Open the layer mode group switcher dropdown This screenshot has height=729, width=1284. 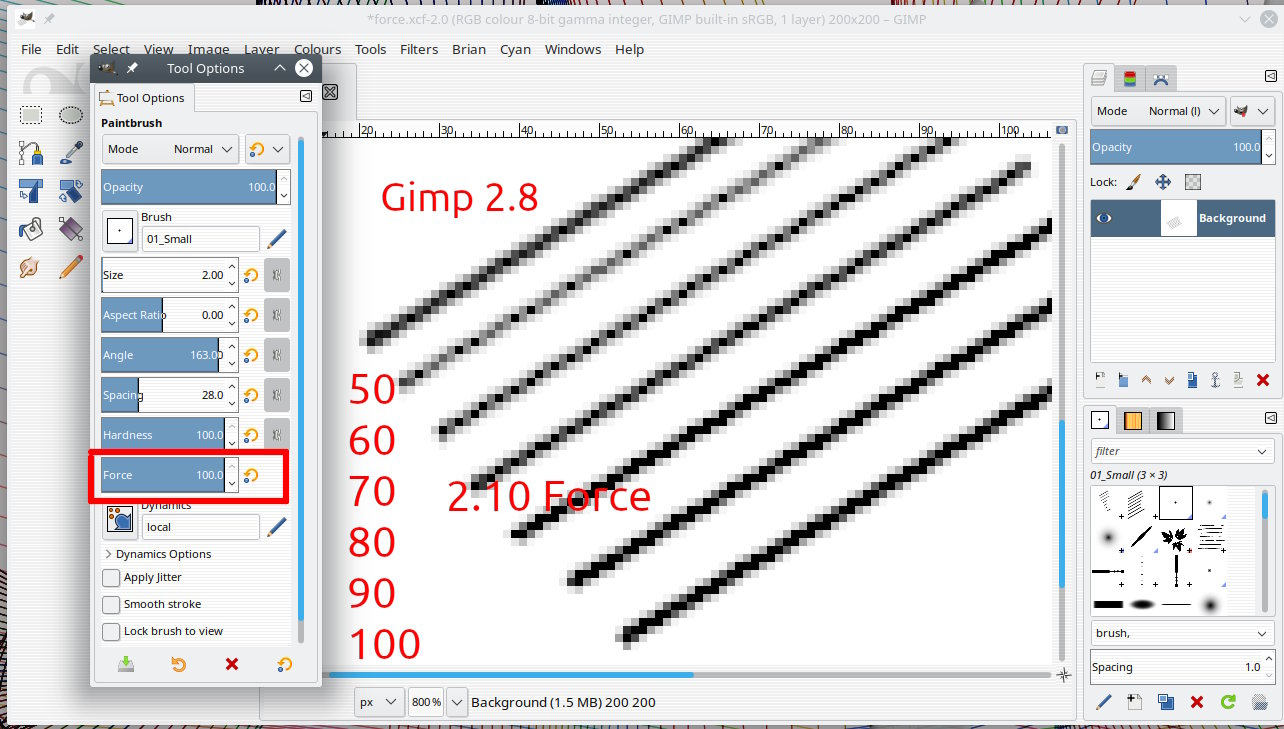click(1252, 111)
